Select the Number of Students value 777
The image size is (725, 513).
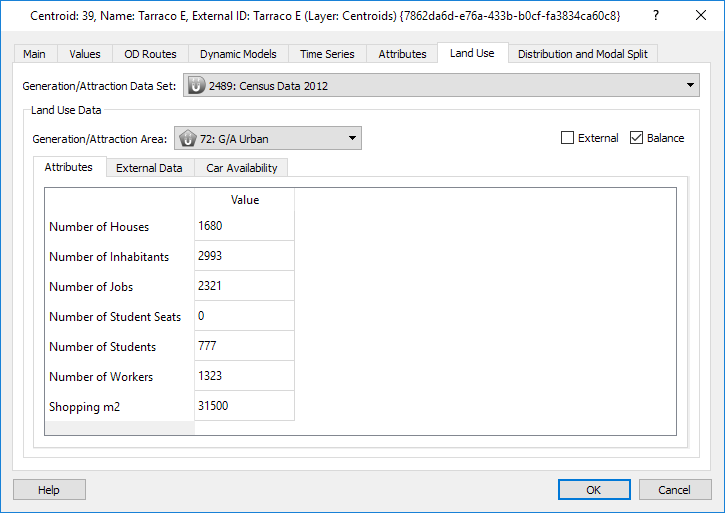tap(244, 346)
